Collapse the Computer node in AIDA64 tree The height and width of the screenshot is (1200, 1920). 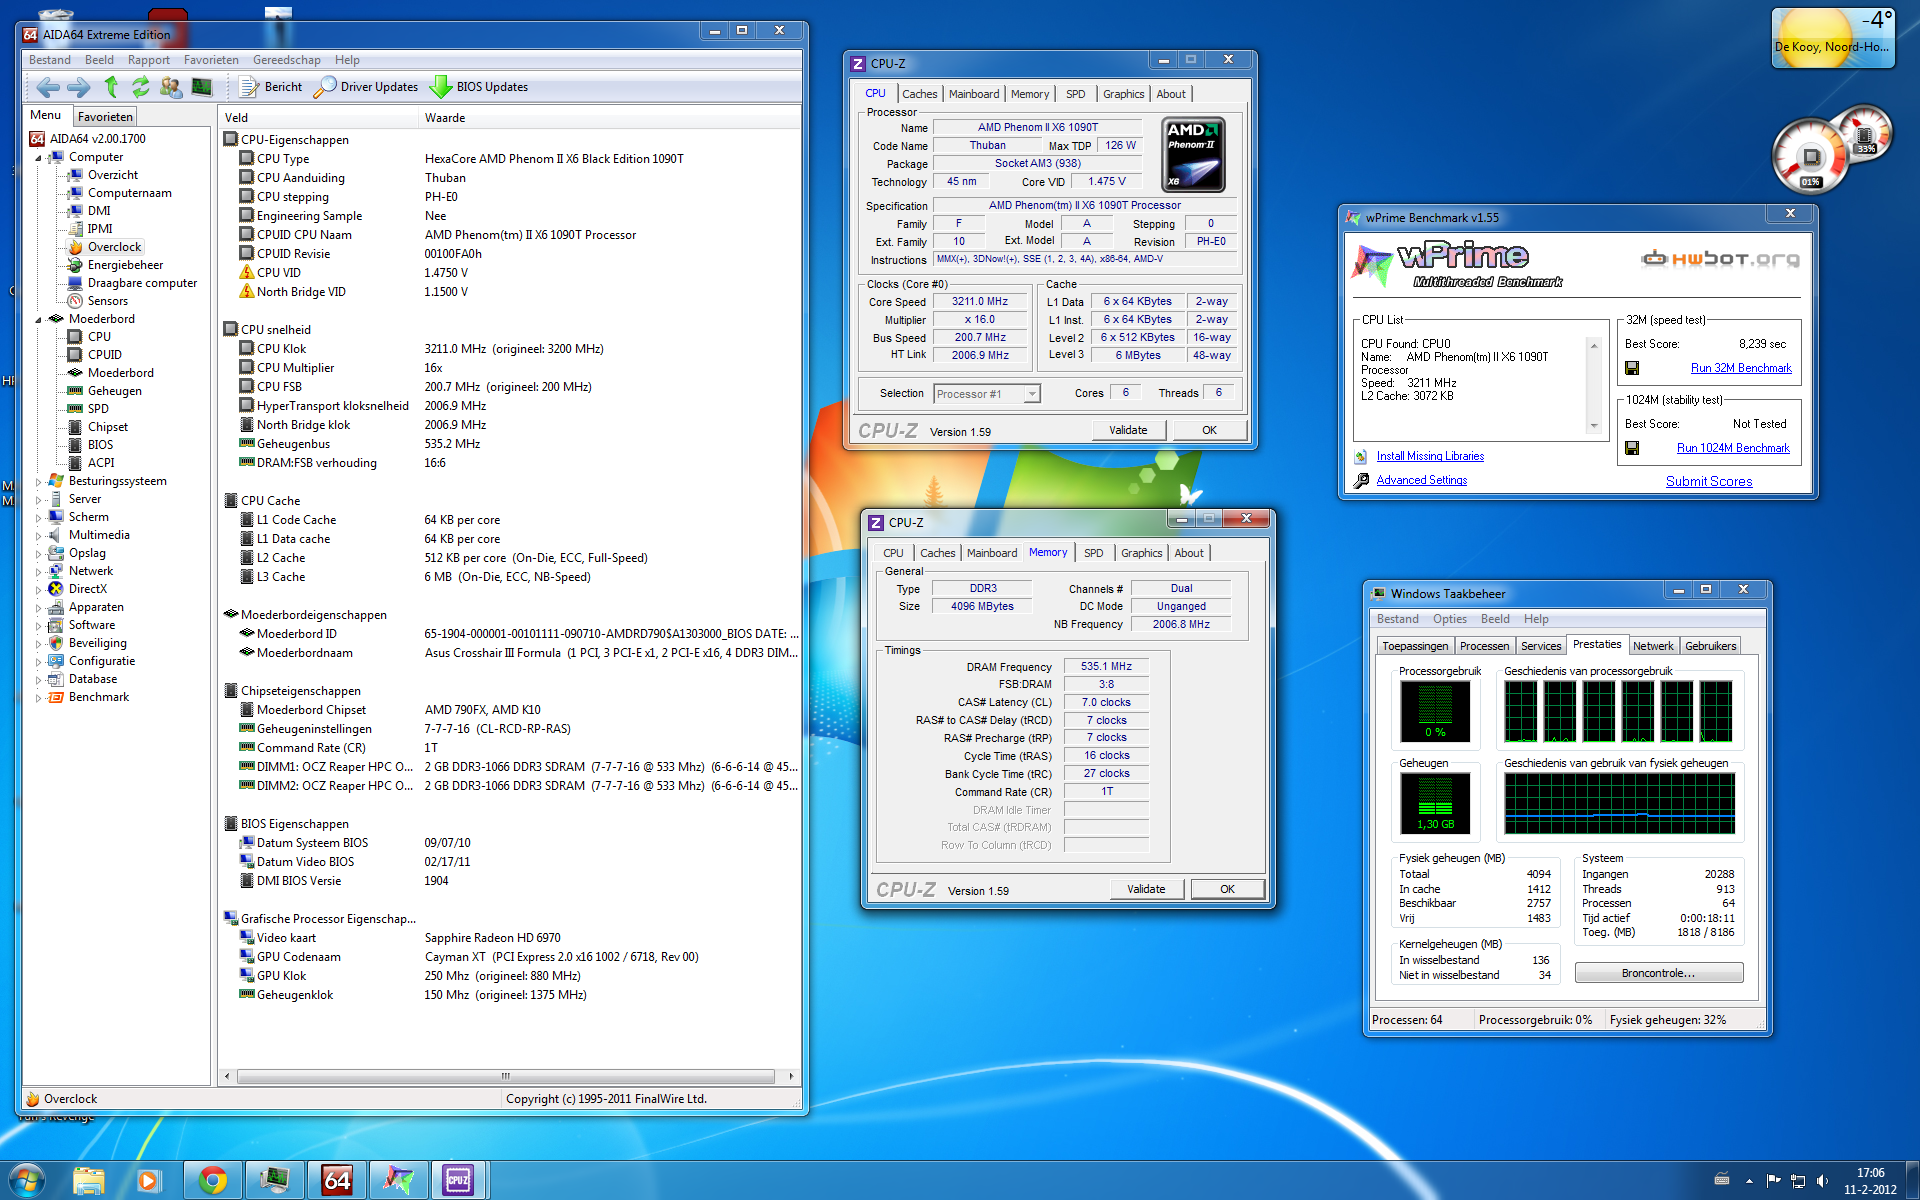[39, 158]
